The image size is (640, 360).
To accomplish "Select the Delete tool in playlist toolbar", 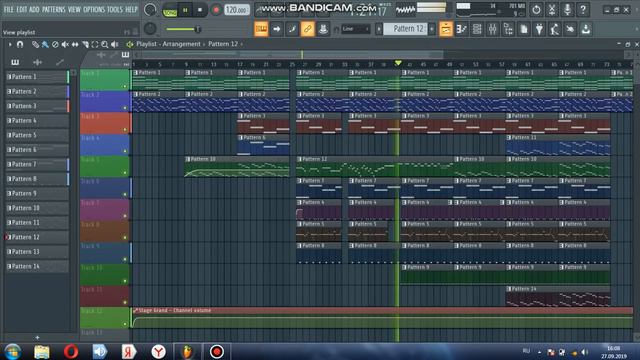I will click(55, 44).
